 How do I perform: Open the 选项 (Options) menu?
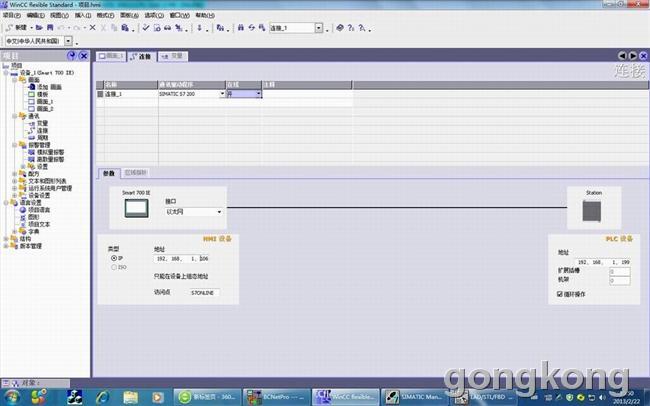coord(154,15)
